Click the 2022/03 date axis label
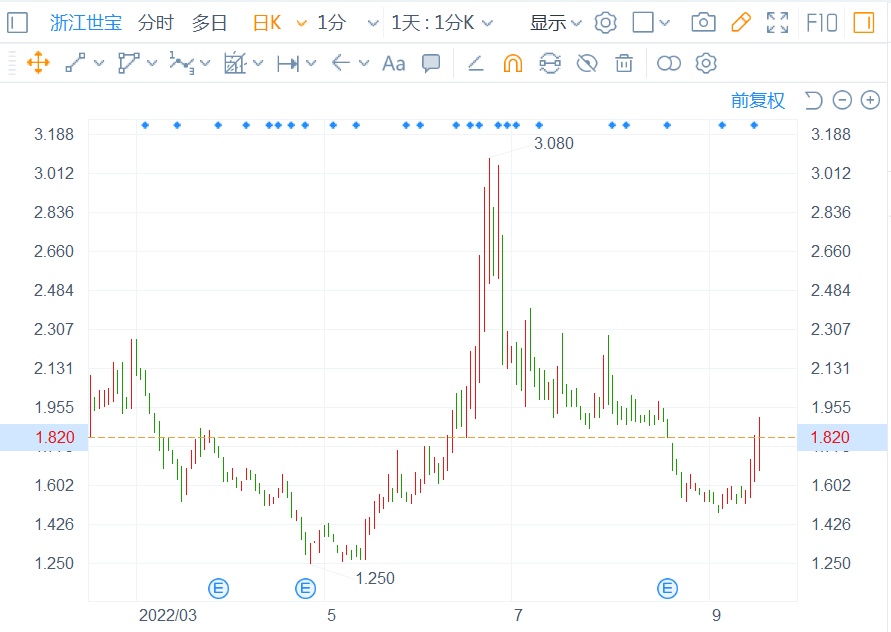The image size is (891, 632). click(x=168, y=616)
